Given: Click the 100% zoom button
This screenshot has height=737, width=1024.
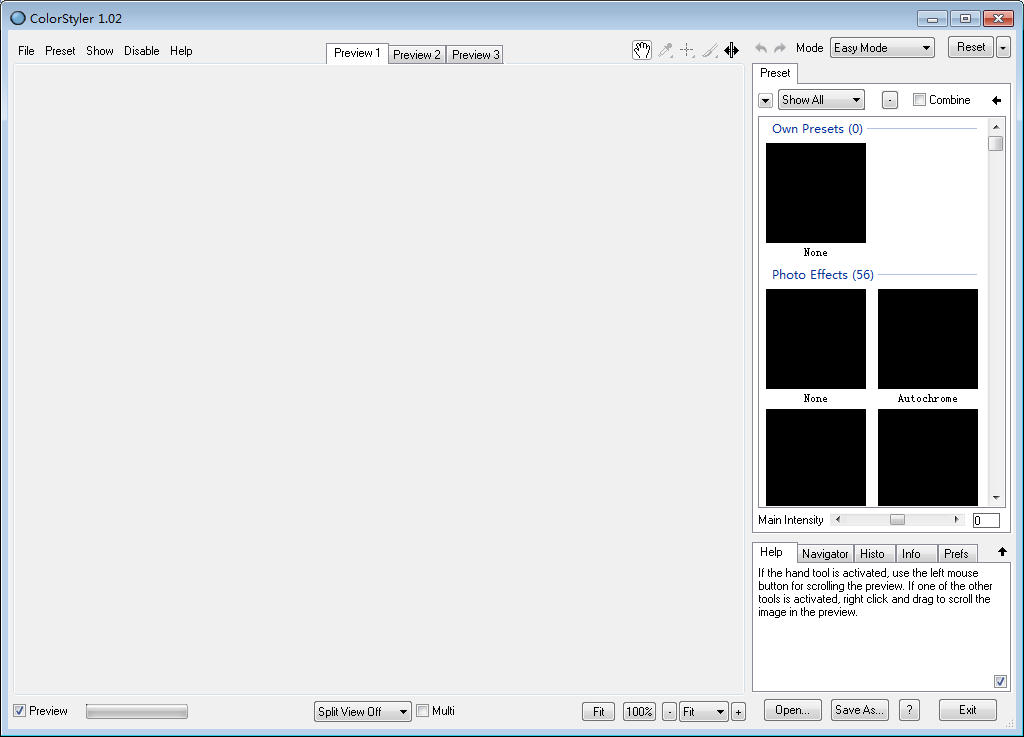Looking at the screenshot, I should (x=639, y=712).
